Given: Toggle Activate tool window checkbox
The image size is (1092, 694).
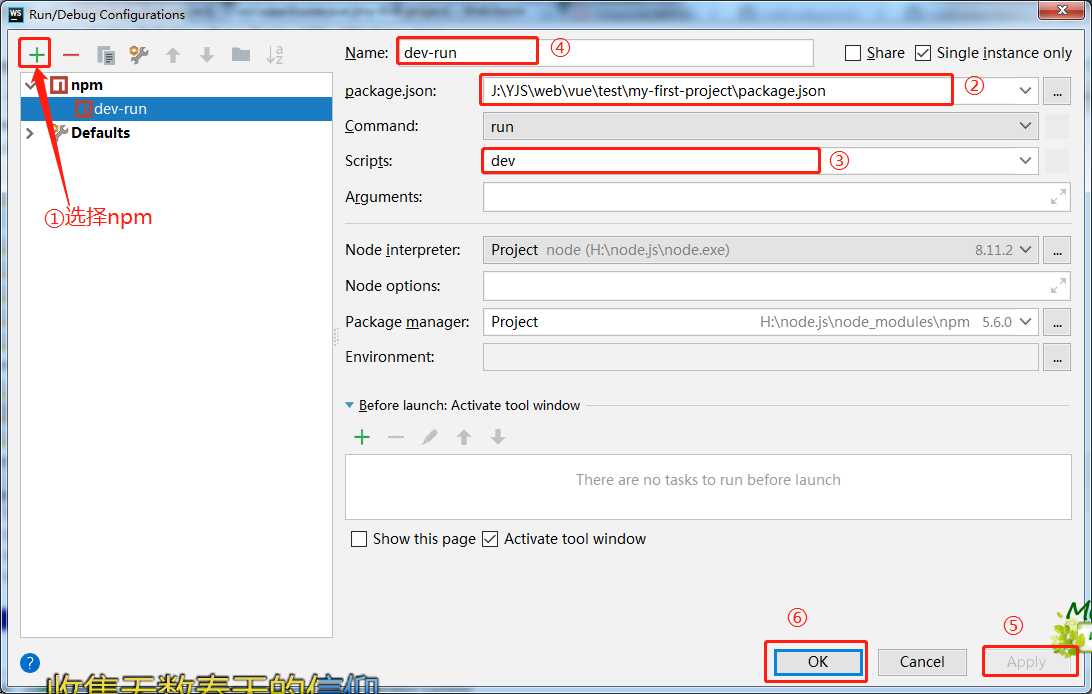Looking at the screenshot, I should [x=490, y=539].
